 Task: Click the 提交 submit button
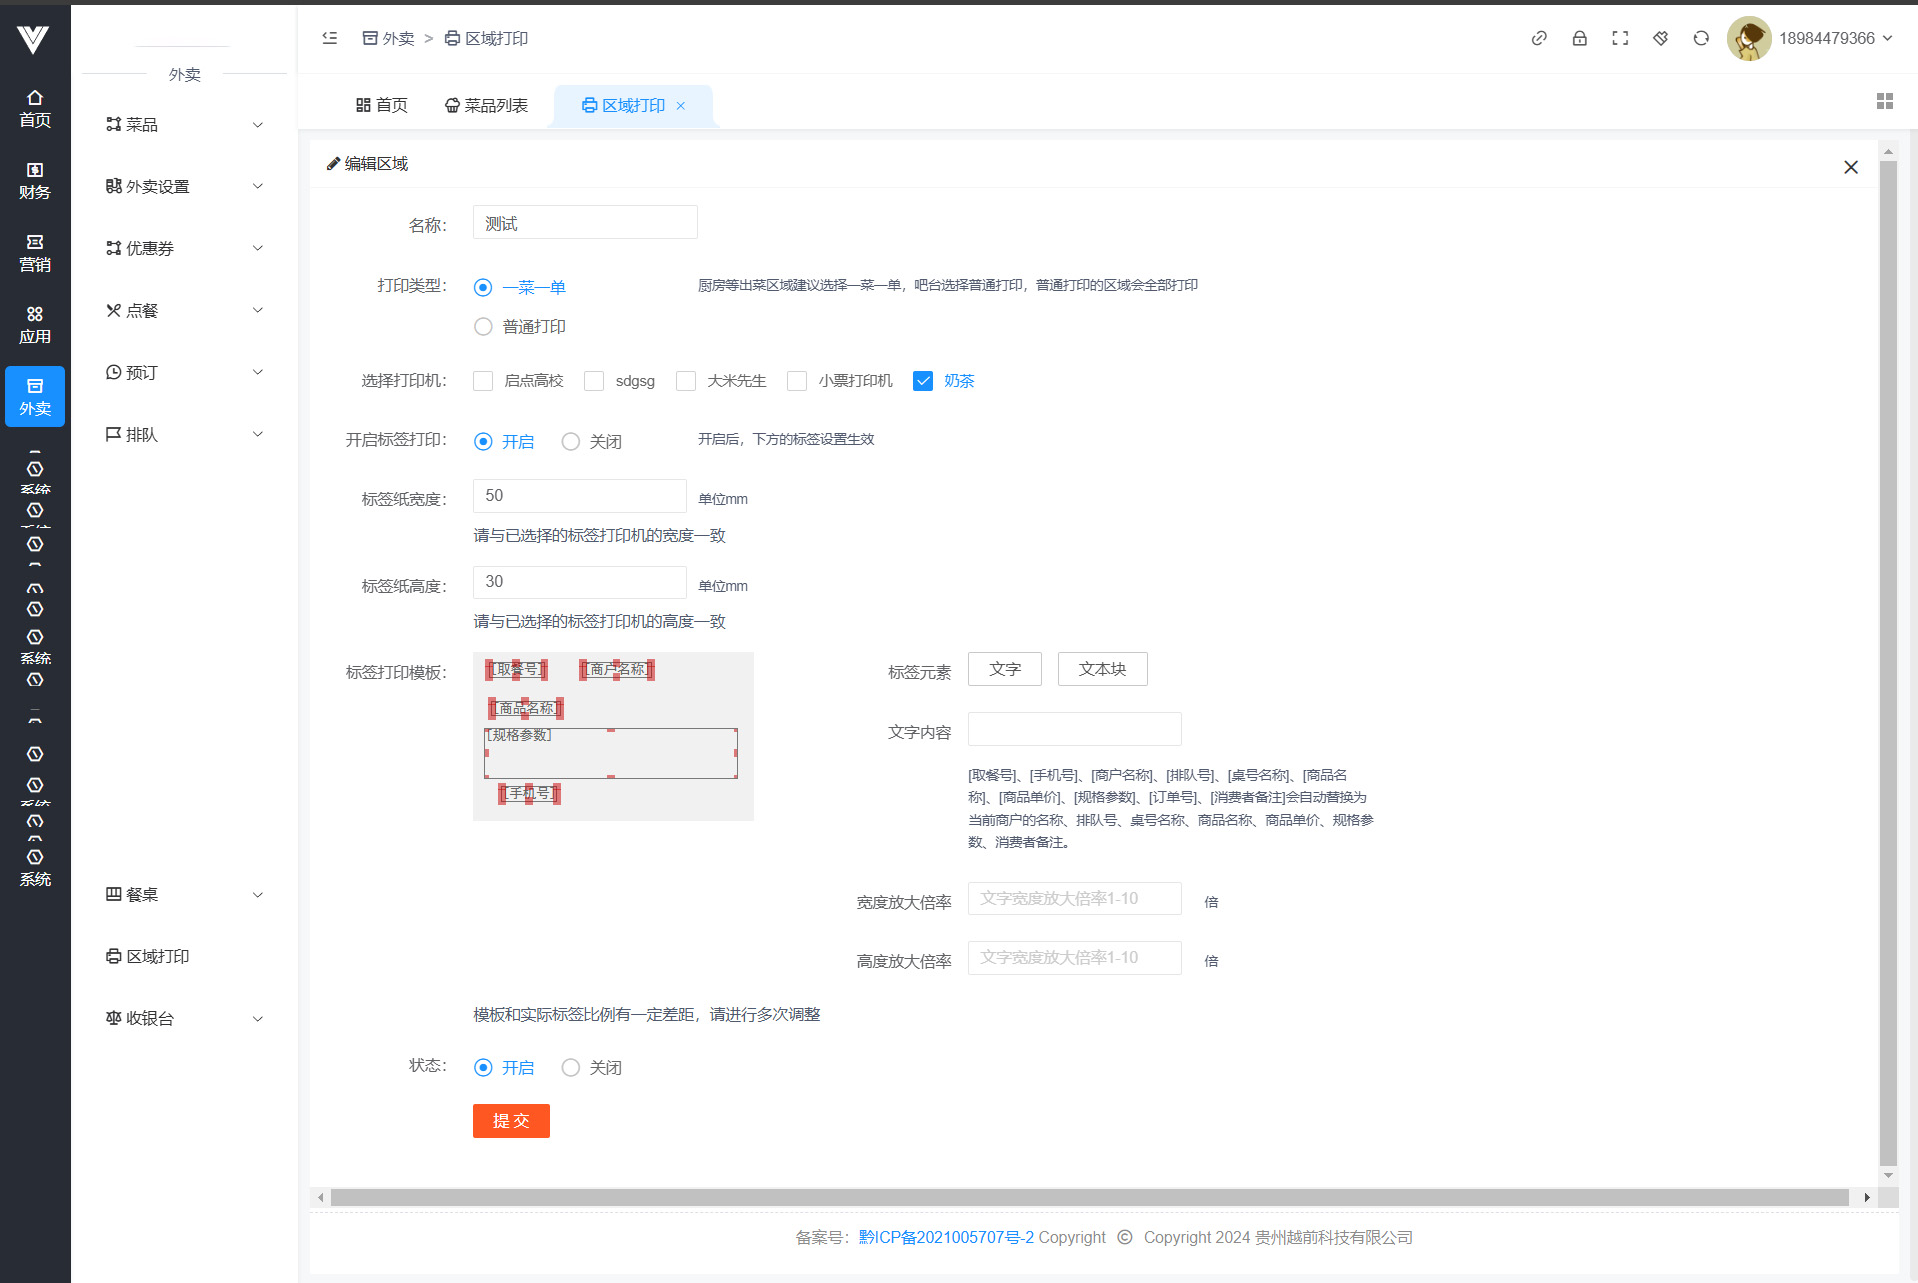coord(511,1121)
